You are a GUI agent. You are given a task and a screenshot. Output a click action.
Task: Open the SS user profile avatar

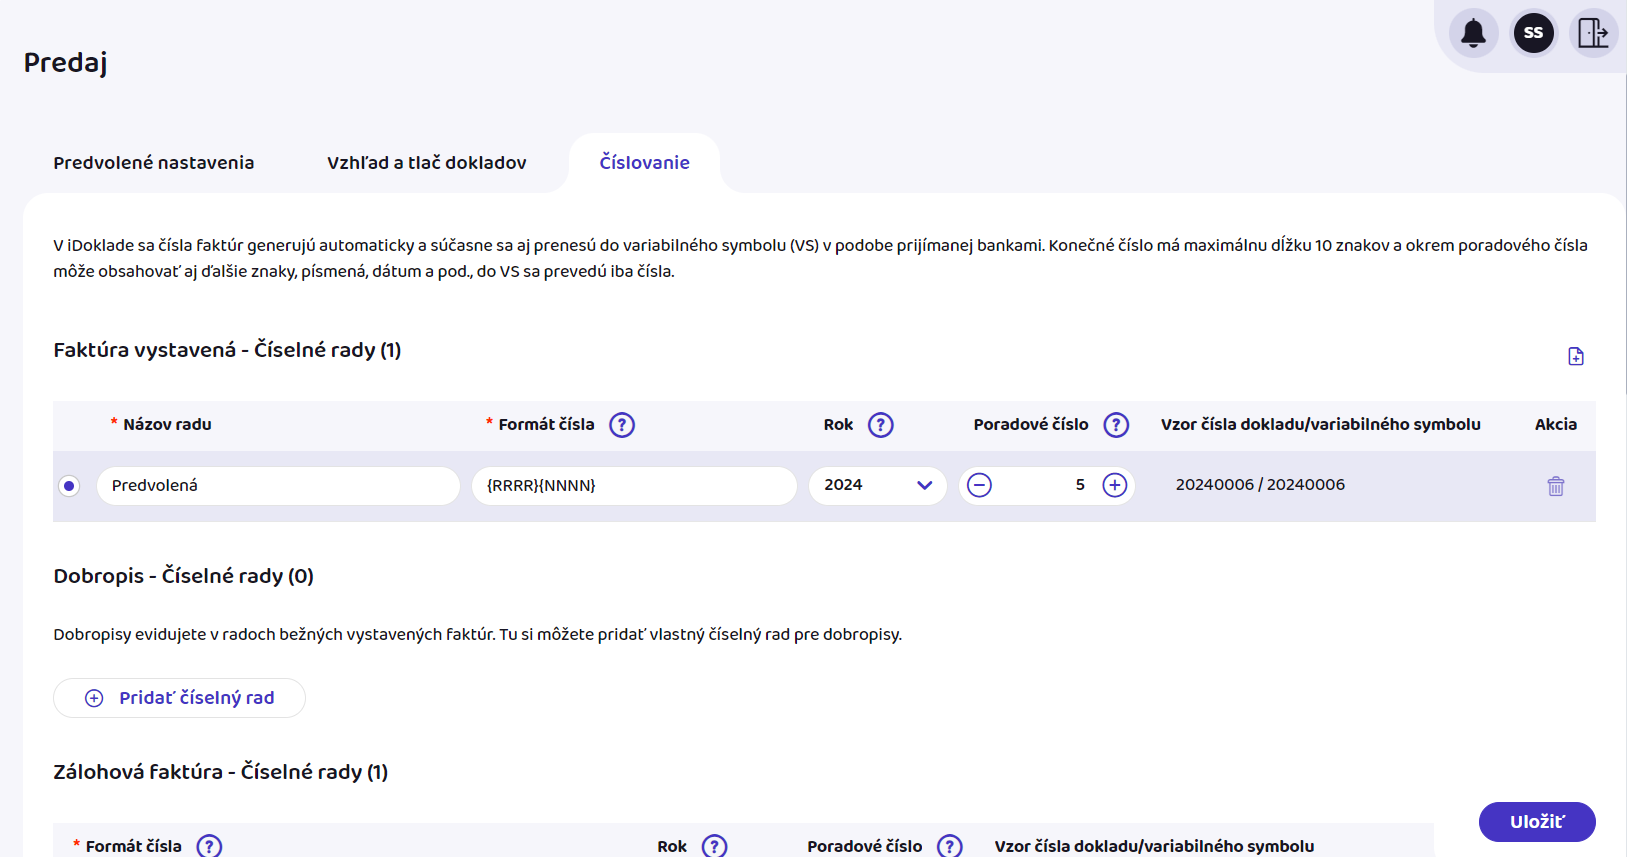[1533, 33]
